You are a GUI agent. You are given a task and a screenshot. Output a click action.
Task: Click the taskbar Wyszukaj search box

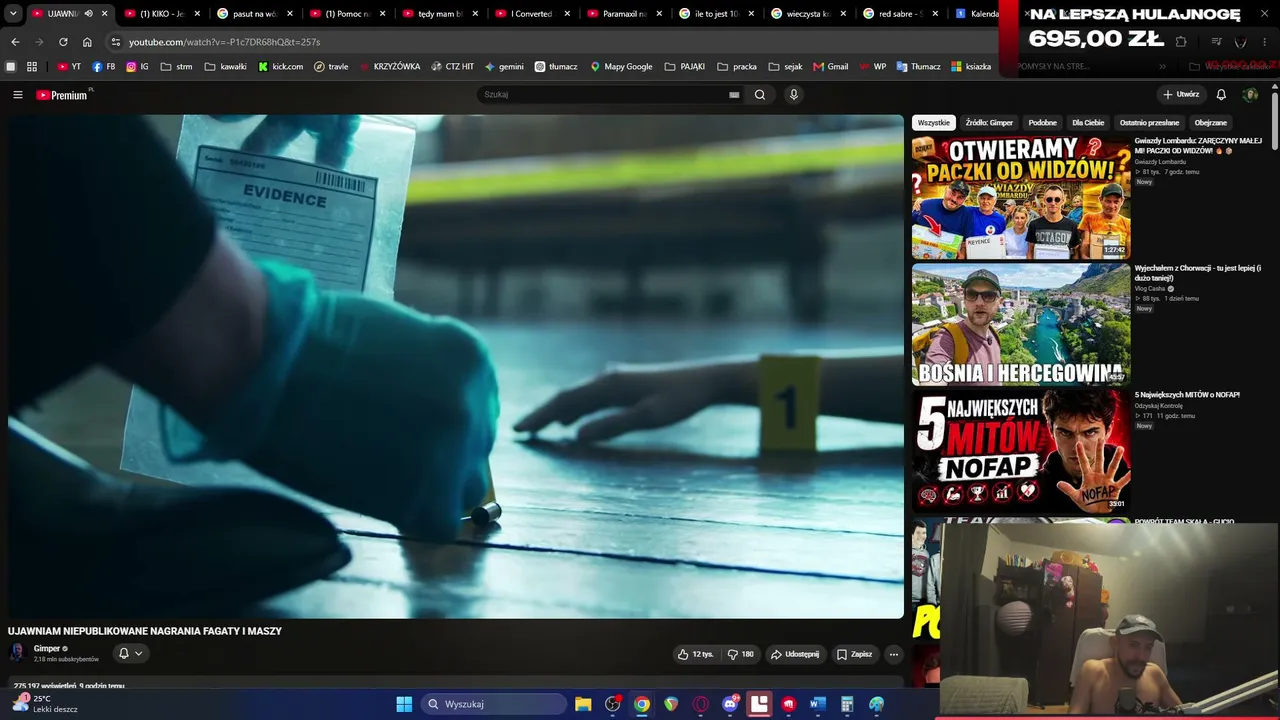tap(494, 704)
